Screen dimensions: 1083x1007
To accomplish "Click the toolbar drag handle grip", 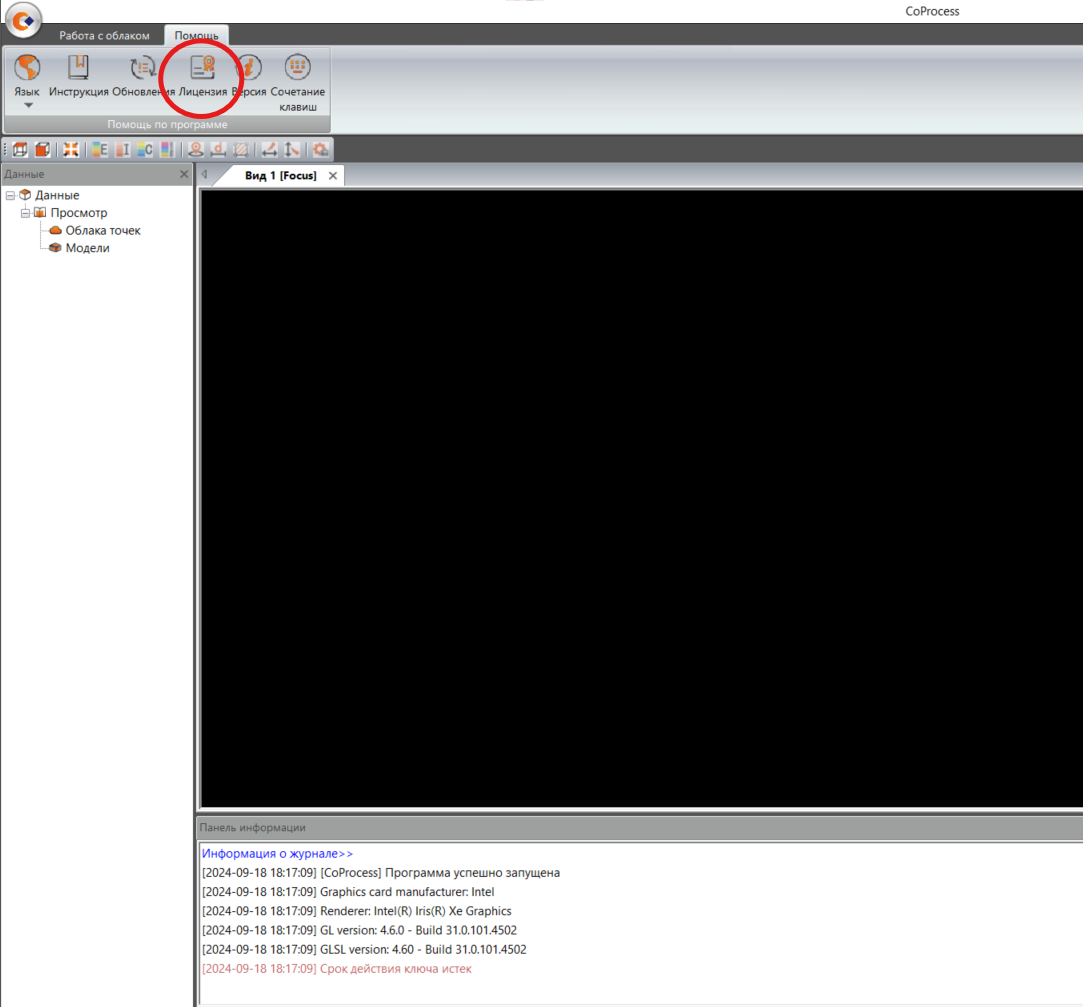I will (x=6, y=149).
